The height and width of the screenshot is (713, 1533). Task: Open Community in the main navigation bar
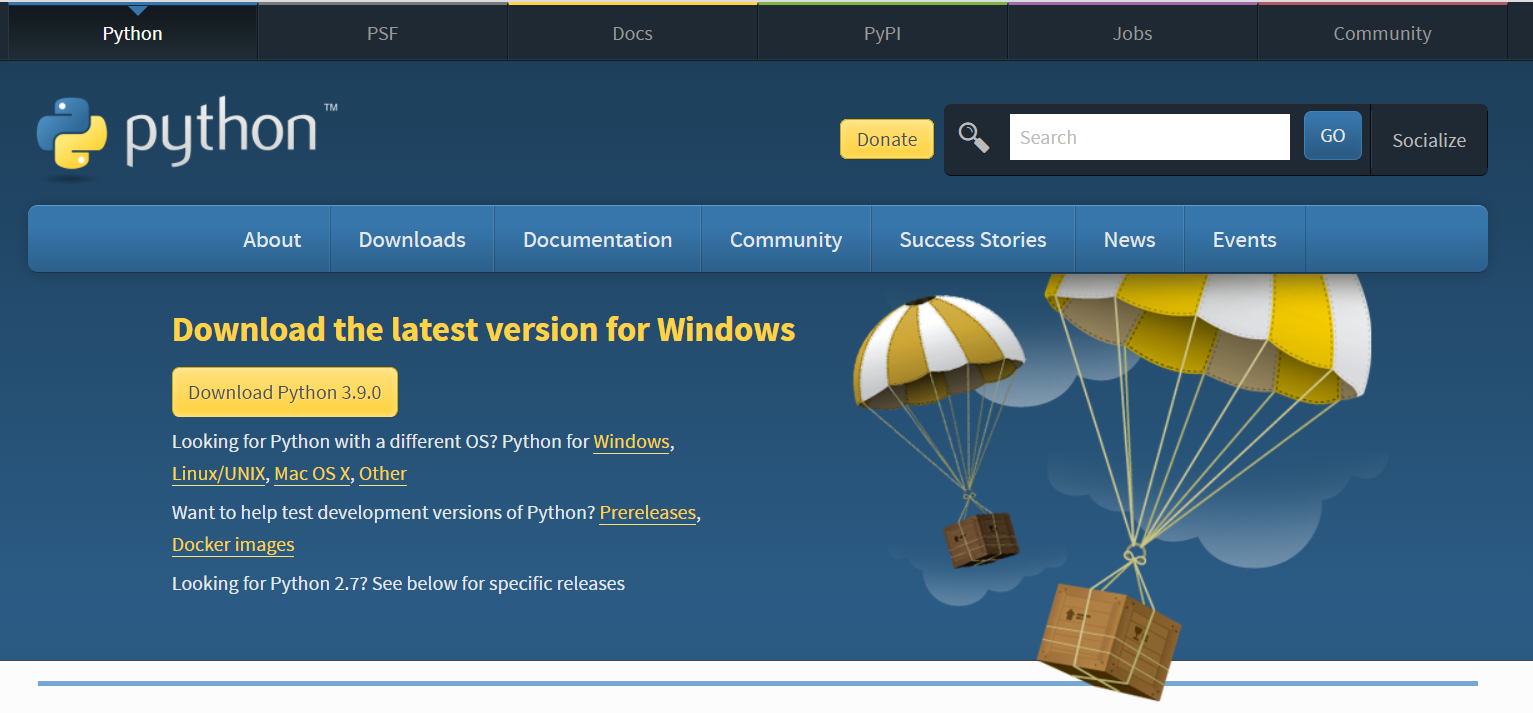pyautogui.click(x=786, y=239)
